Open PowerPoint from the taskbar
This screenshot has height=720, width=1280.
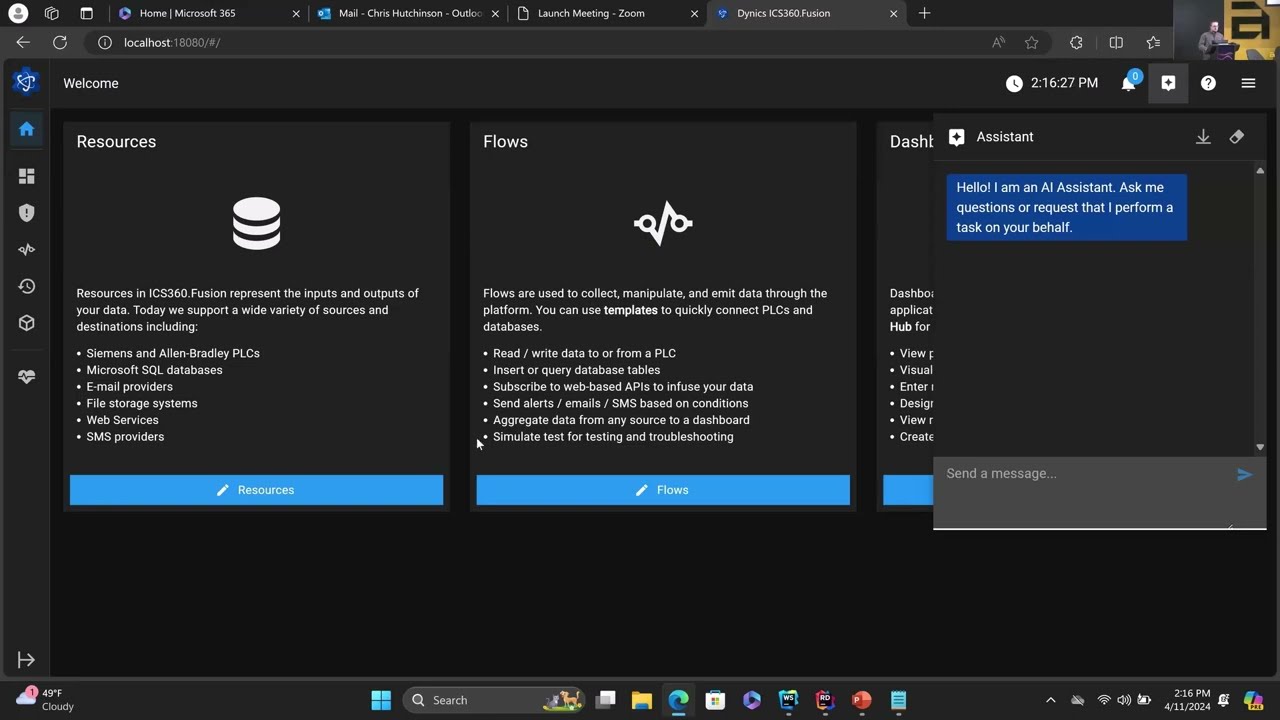(x=861, y=700)
